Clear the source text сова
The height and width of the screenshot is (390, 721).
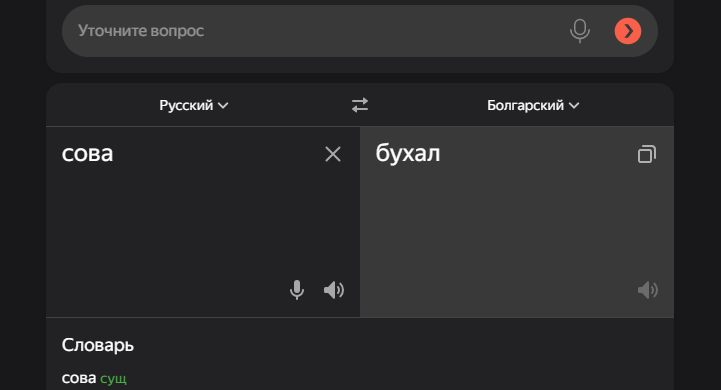click(x=333, y=154)
